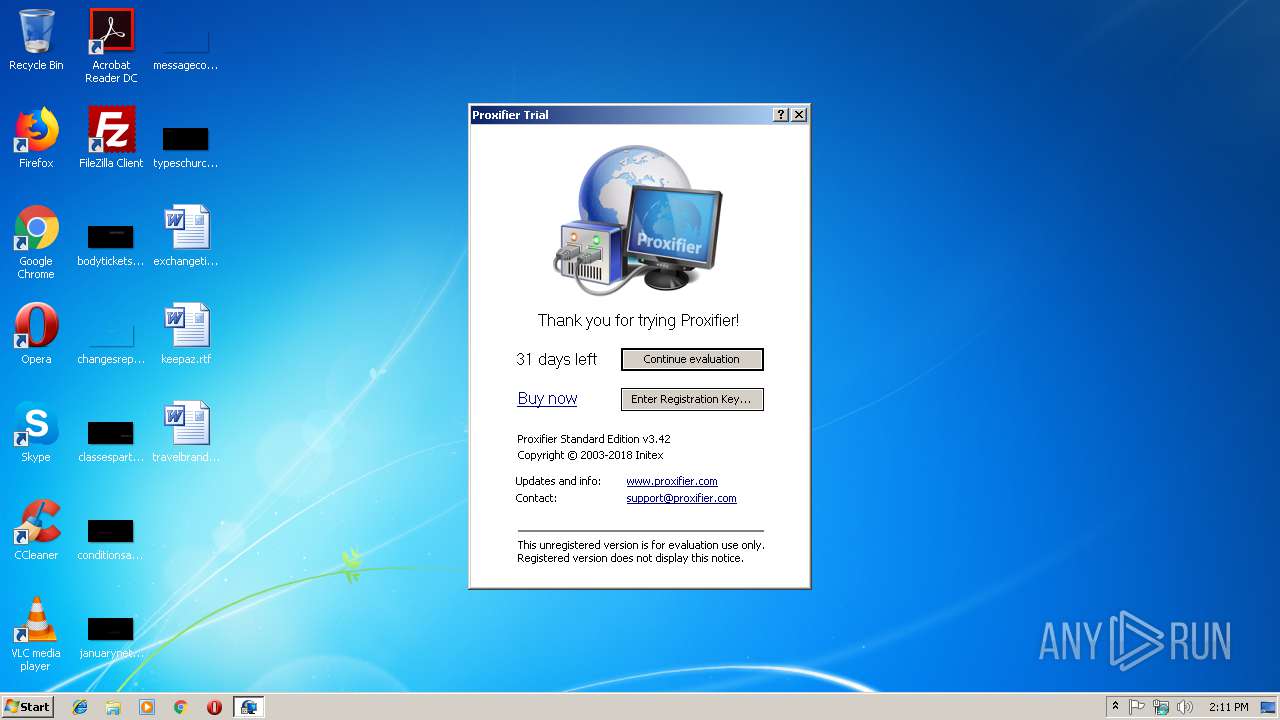Image resolution: width=1280 pixels, height=720 pixels.
Task: Click the Proxifier globe logo image
Action: coord(638,220)
